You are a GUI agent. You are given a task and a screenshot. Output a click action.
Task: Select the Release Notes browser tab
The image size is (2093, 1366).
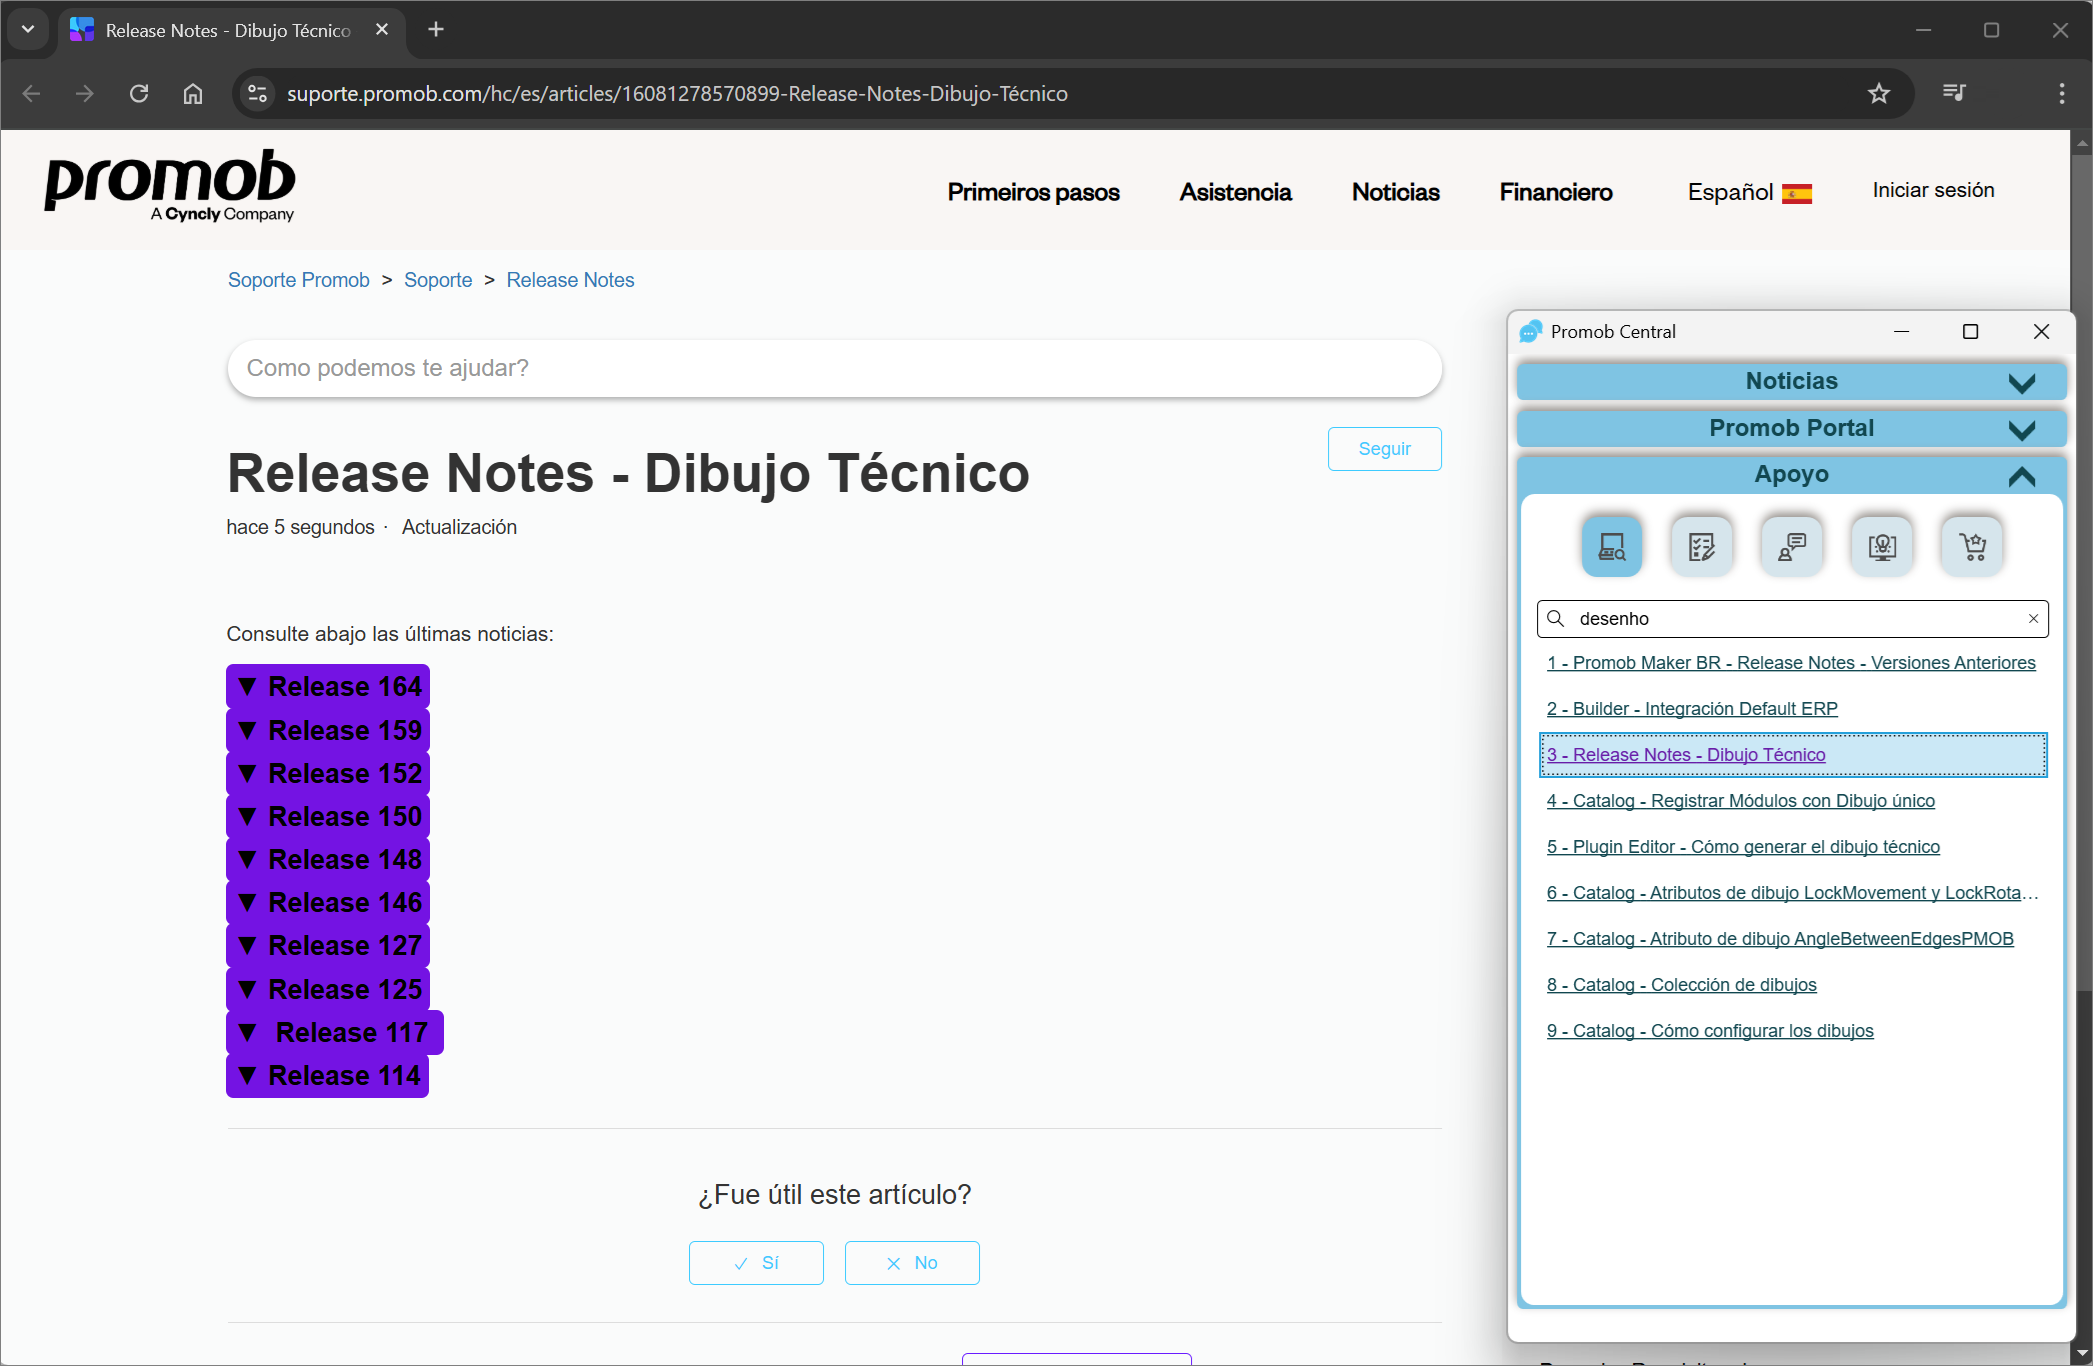coord(232,30)
